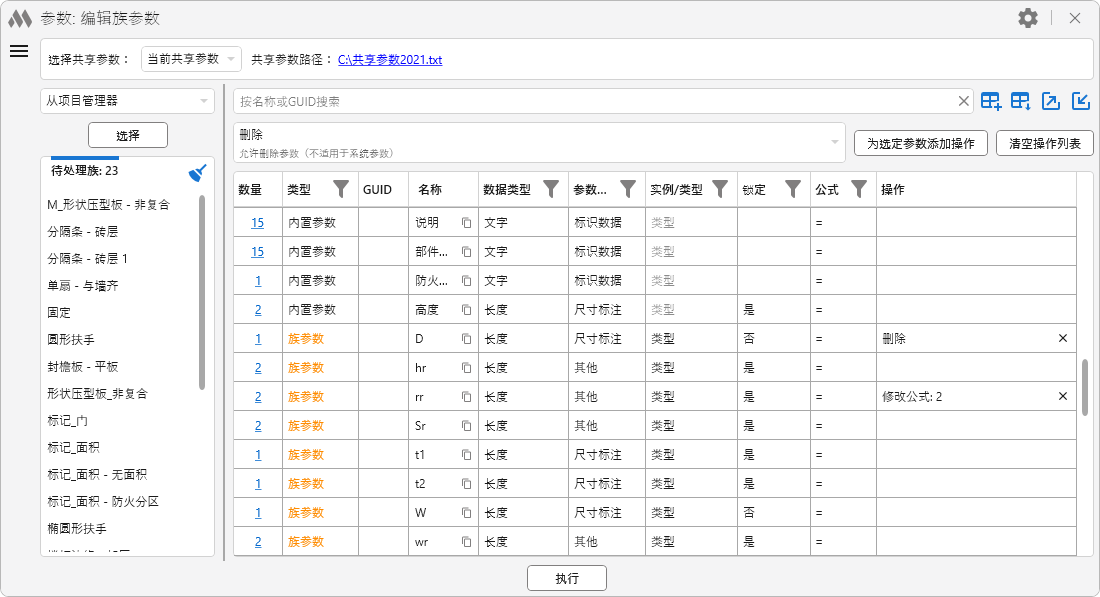
Task: Click the 为选定参数添加操作 button
Action: click(x=920, y=143)
